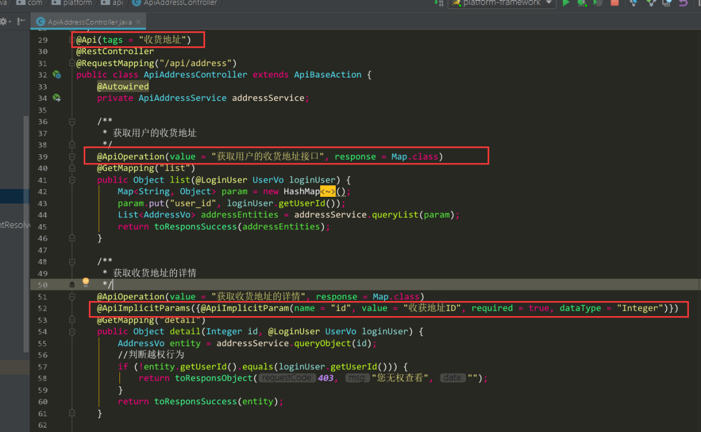Expand the folded <~> diamond in HashMap
The width and height of the screenshot is (701, 432).
328,191
